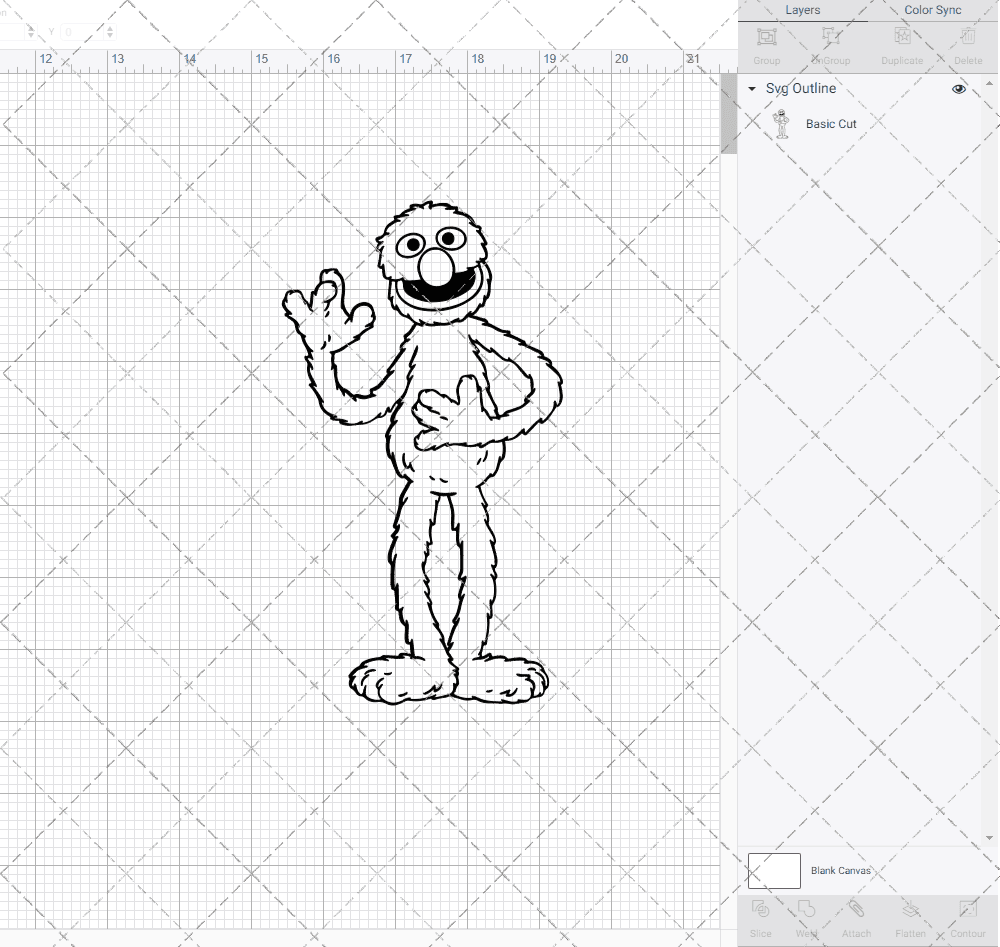Select the Basic Cut layer thumbnail
This screenshot has height=947, width=1000.
pos(781,124)
